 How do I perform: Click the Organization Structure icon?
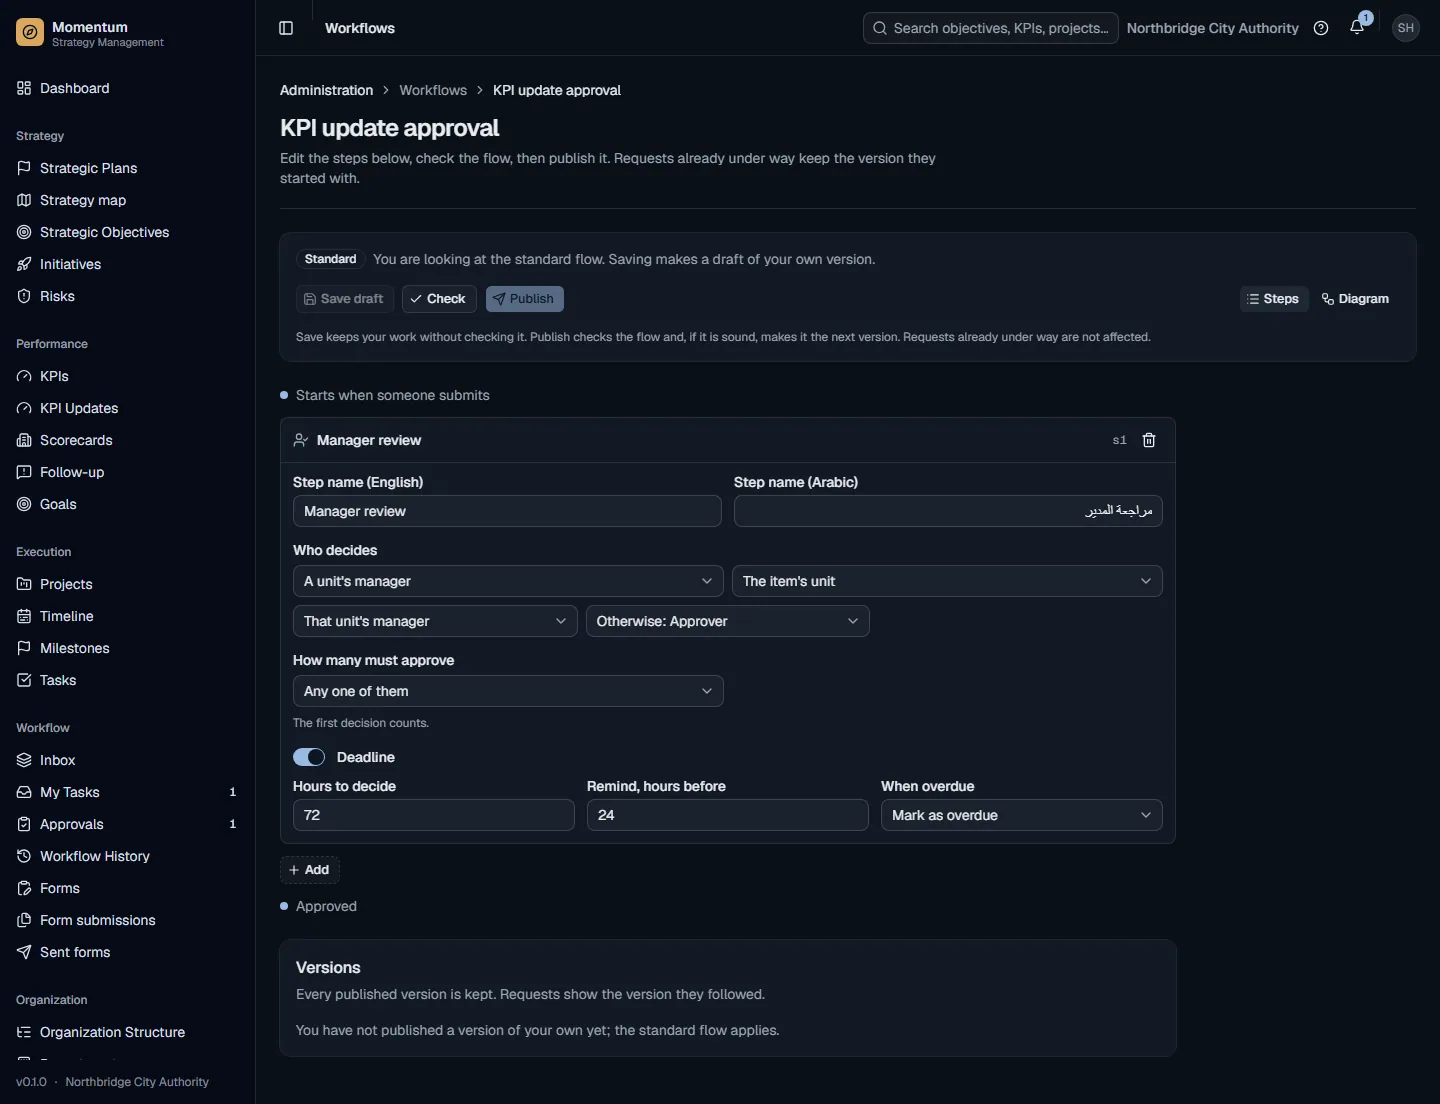click(x=24, y=1032)
